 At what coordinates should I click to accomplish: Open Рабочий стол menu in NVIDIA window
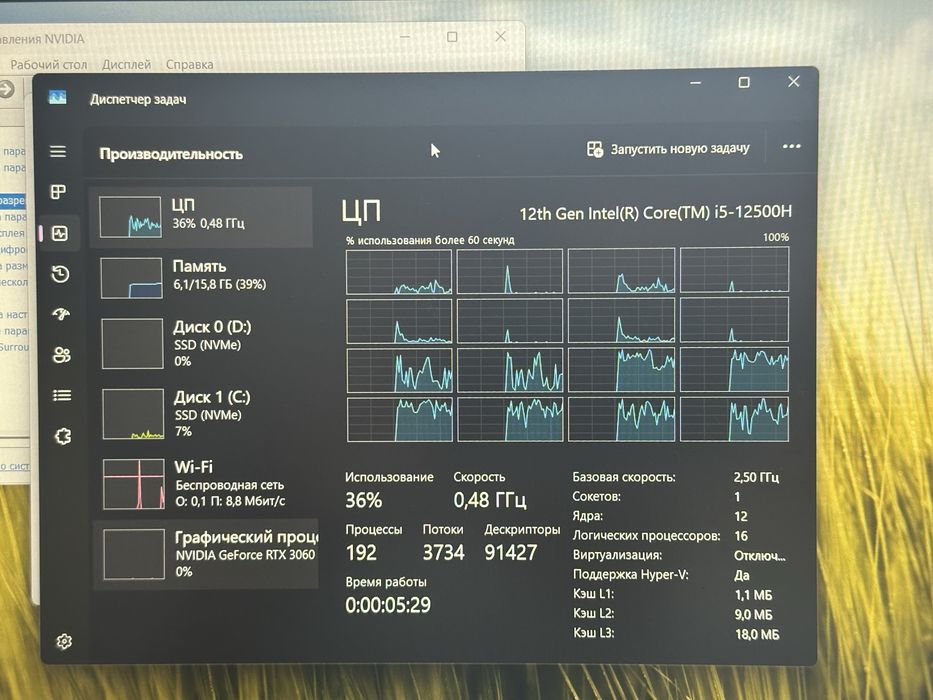pyautogui.click(x=49, y=64)
